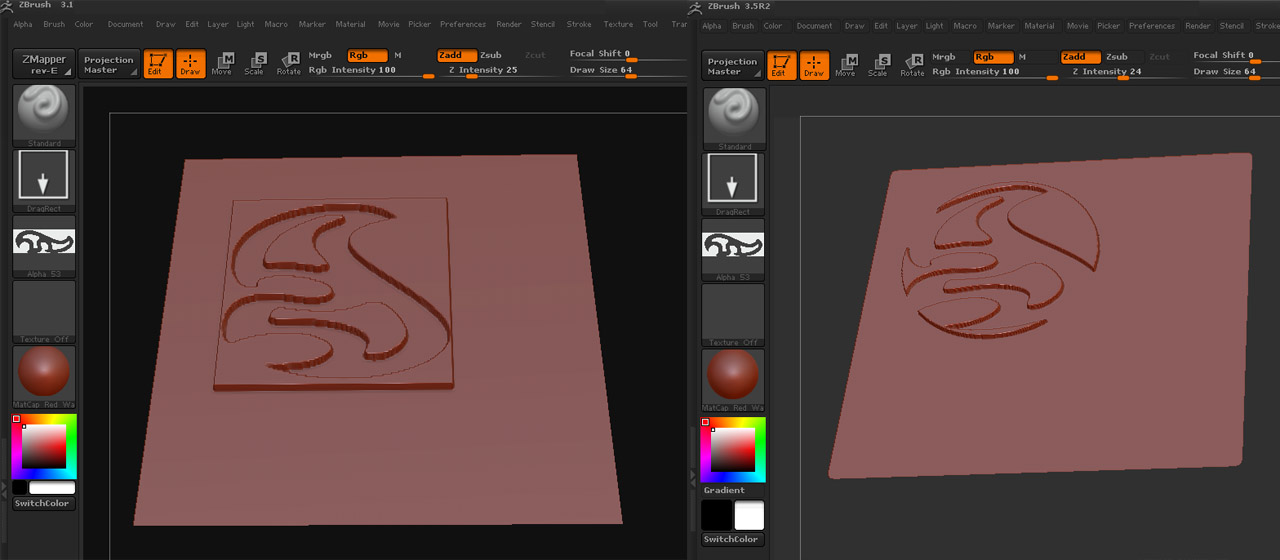Screen dimensions: 1280x560
Task: Open Brush menu in ZBrush 3.5R2
Action: (743, 26)
